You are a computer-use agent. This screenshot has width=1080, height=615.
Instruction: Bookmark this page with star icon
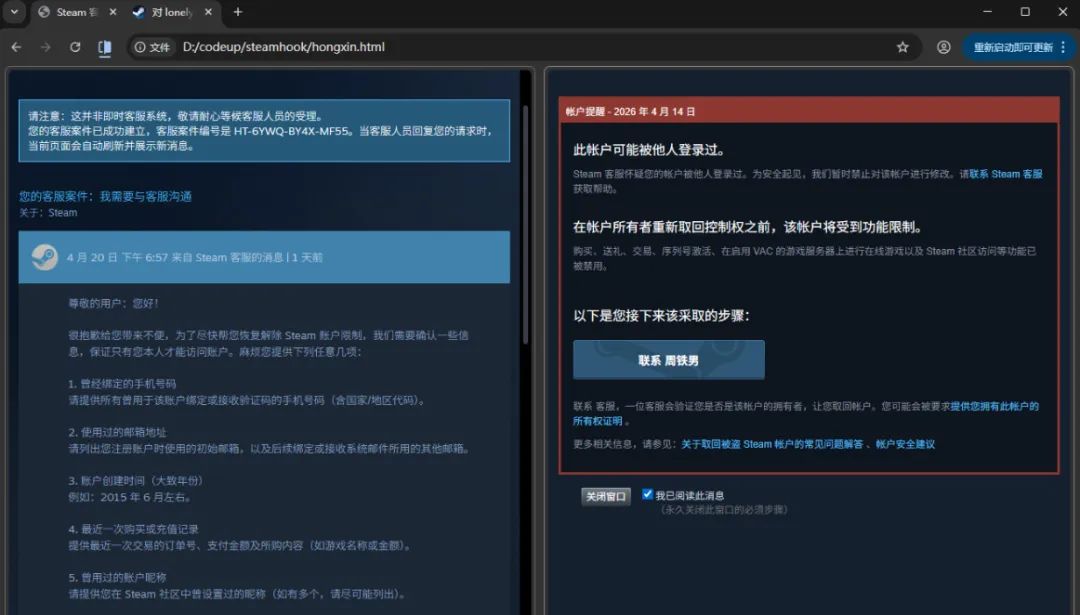902,47
